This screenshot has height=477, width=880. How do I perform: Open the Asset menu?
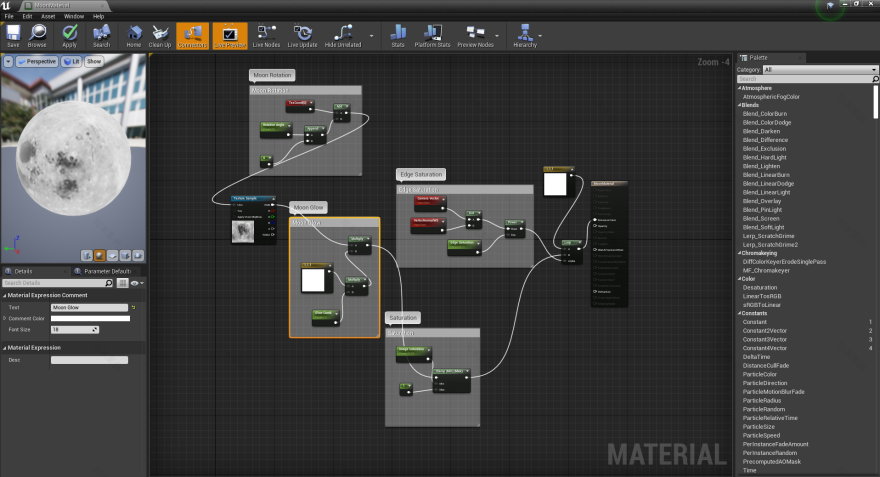[48, 17]
